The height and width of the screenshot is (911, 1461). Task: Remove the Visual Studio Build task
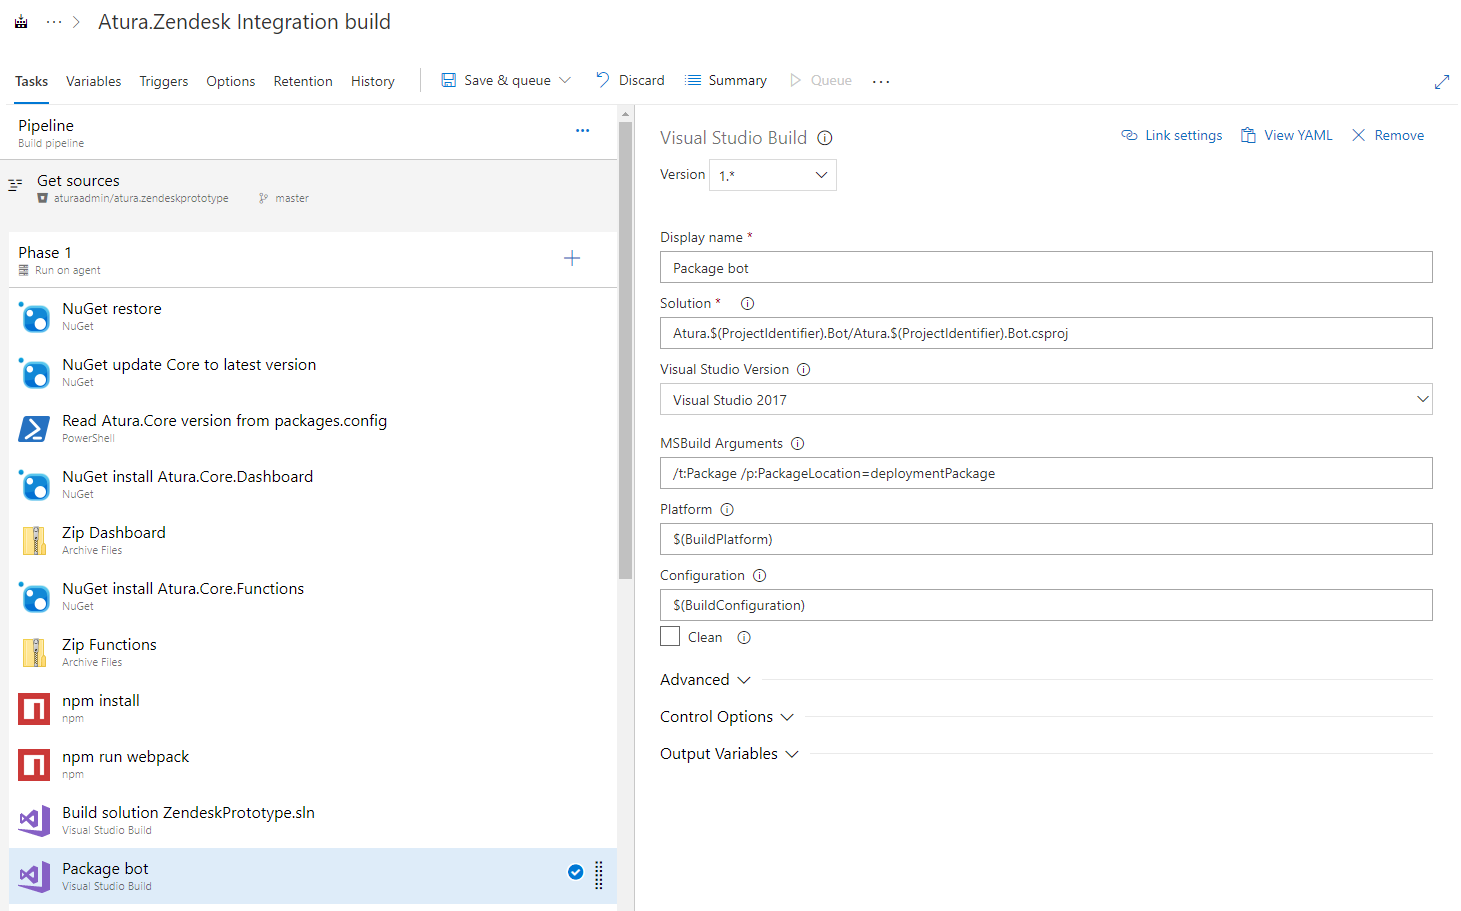tap(1388, 135)
